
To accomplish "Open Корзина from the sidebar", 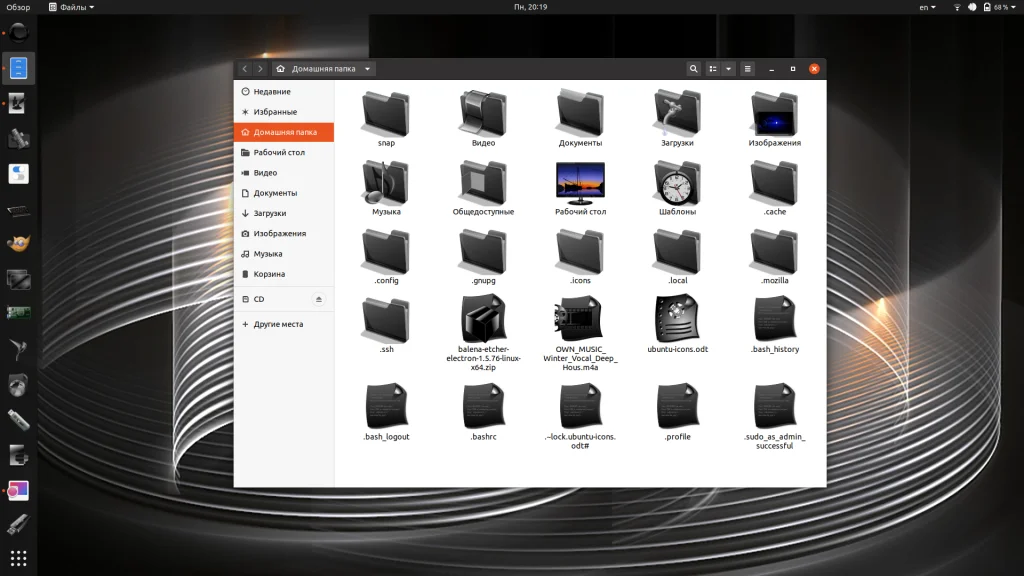I will pos(269,274).
